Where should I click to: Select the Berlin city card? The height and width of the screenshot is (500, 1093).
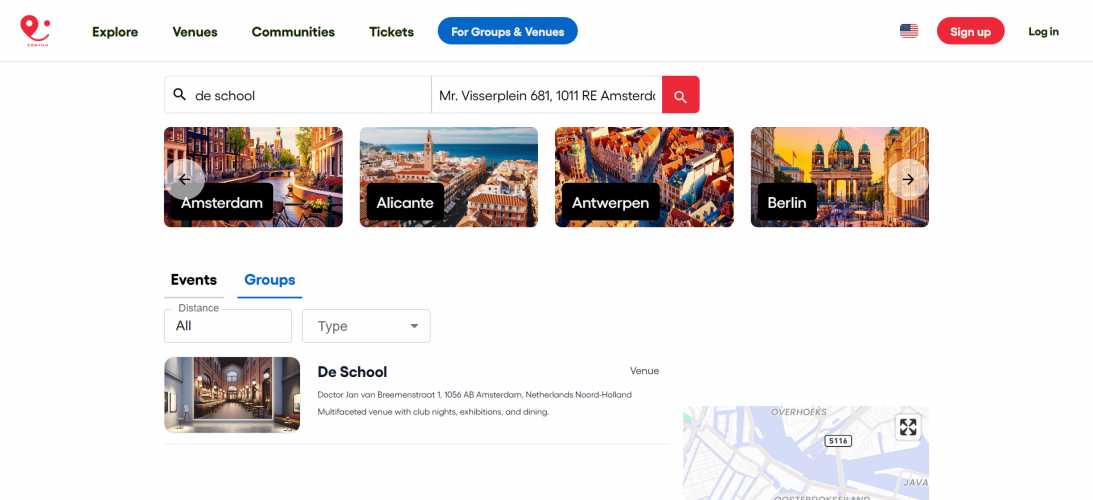[x=840, y=177]
